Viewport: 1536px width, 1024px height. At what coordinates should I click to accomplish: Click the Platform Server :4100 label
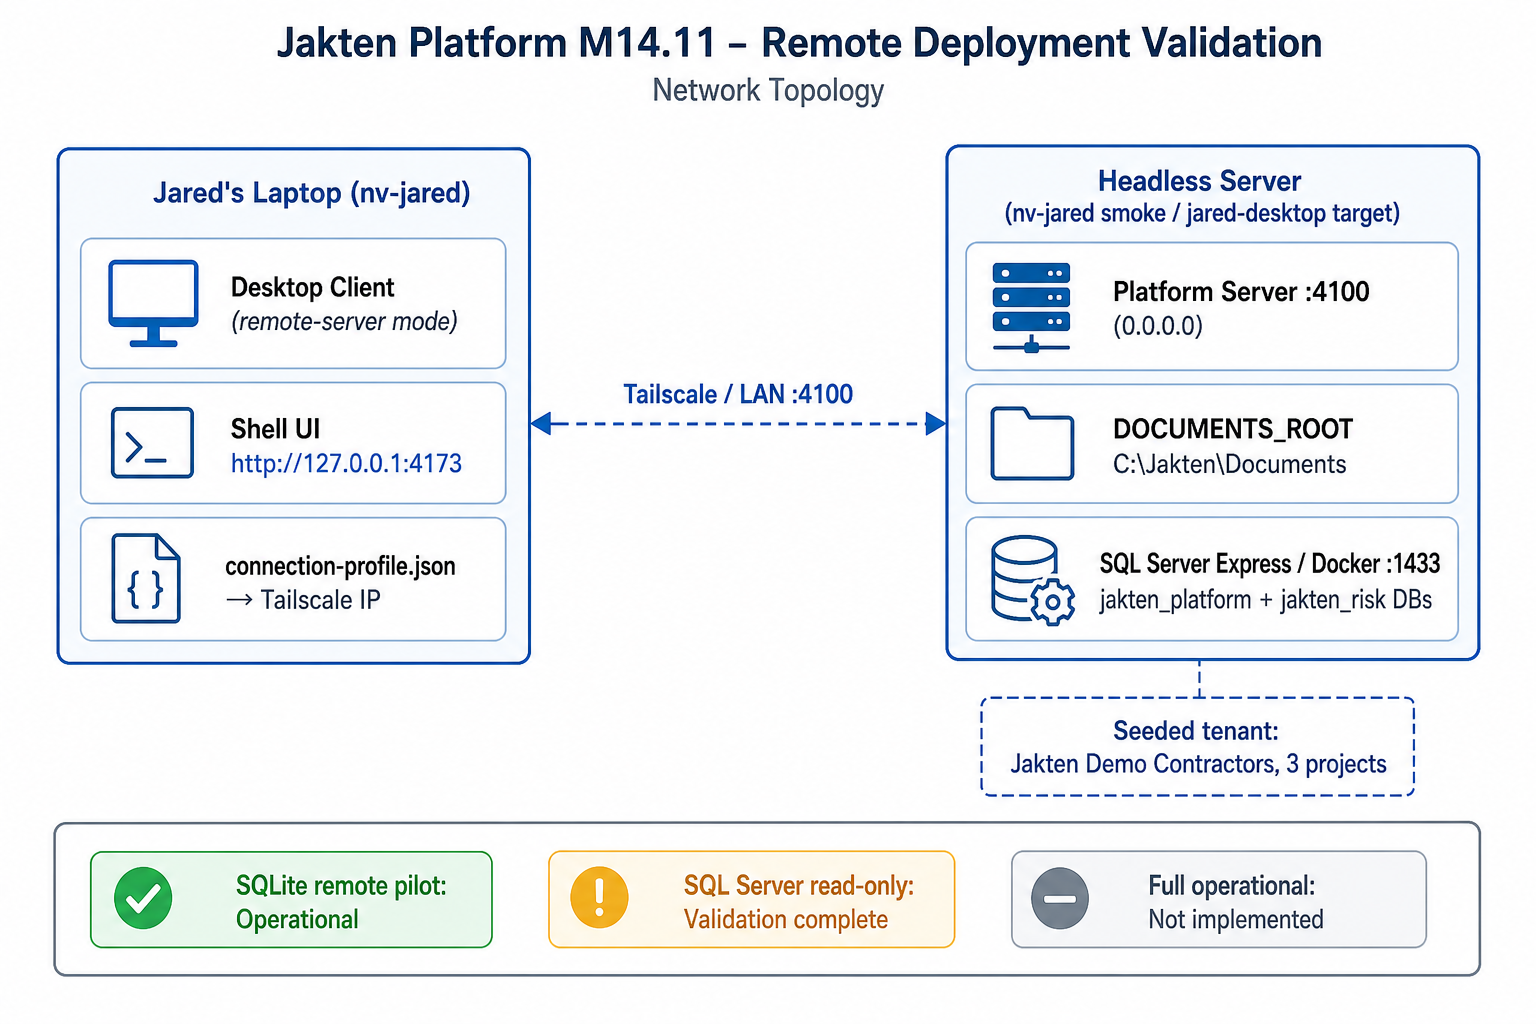[1241, 292]
